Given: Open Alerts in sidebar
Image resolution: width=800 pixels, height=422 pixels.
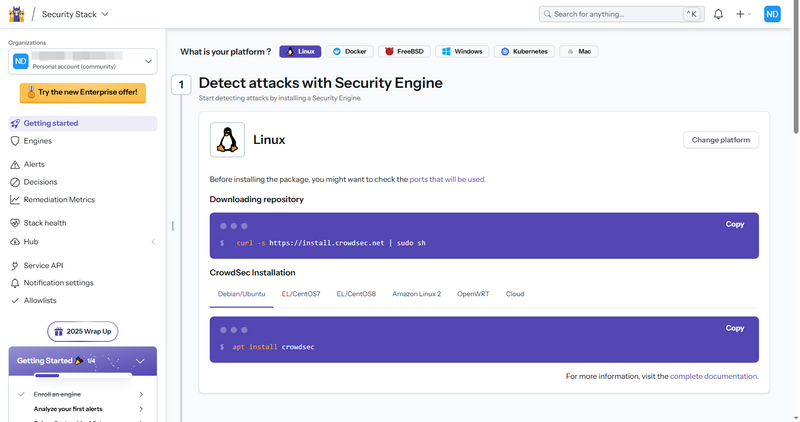Looking at the screenshot, I should [x=34, y=164].
